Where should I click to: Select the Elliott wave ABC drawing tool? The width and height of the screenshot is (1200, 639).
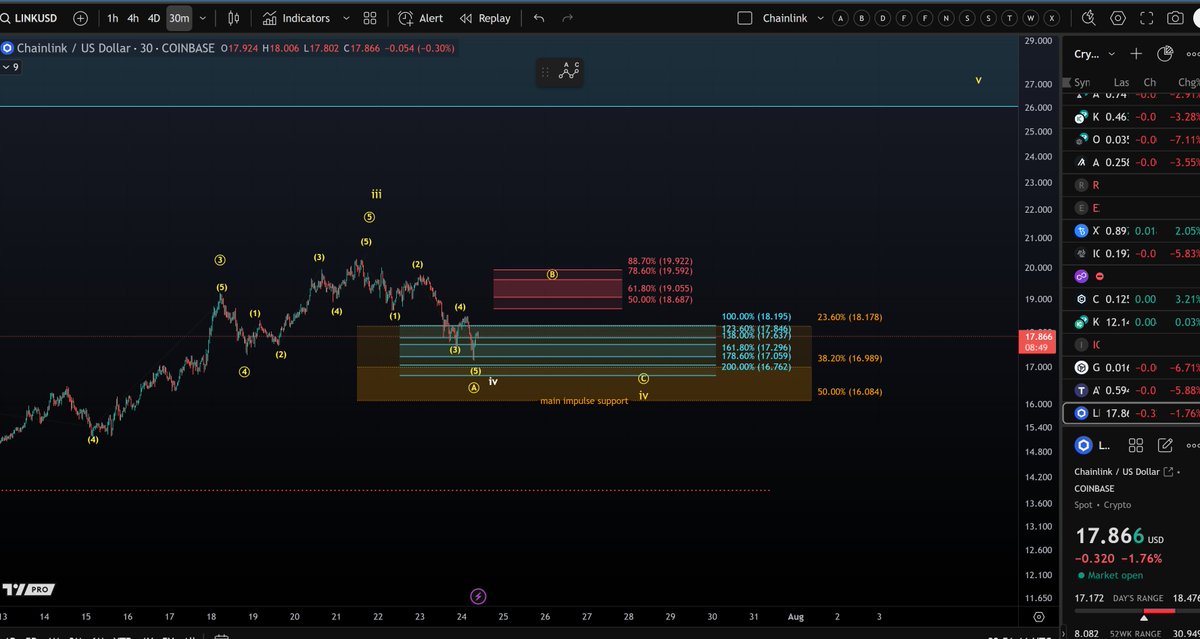tap(569, 71)
